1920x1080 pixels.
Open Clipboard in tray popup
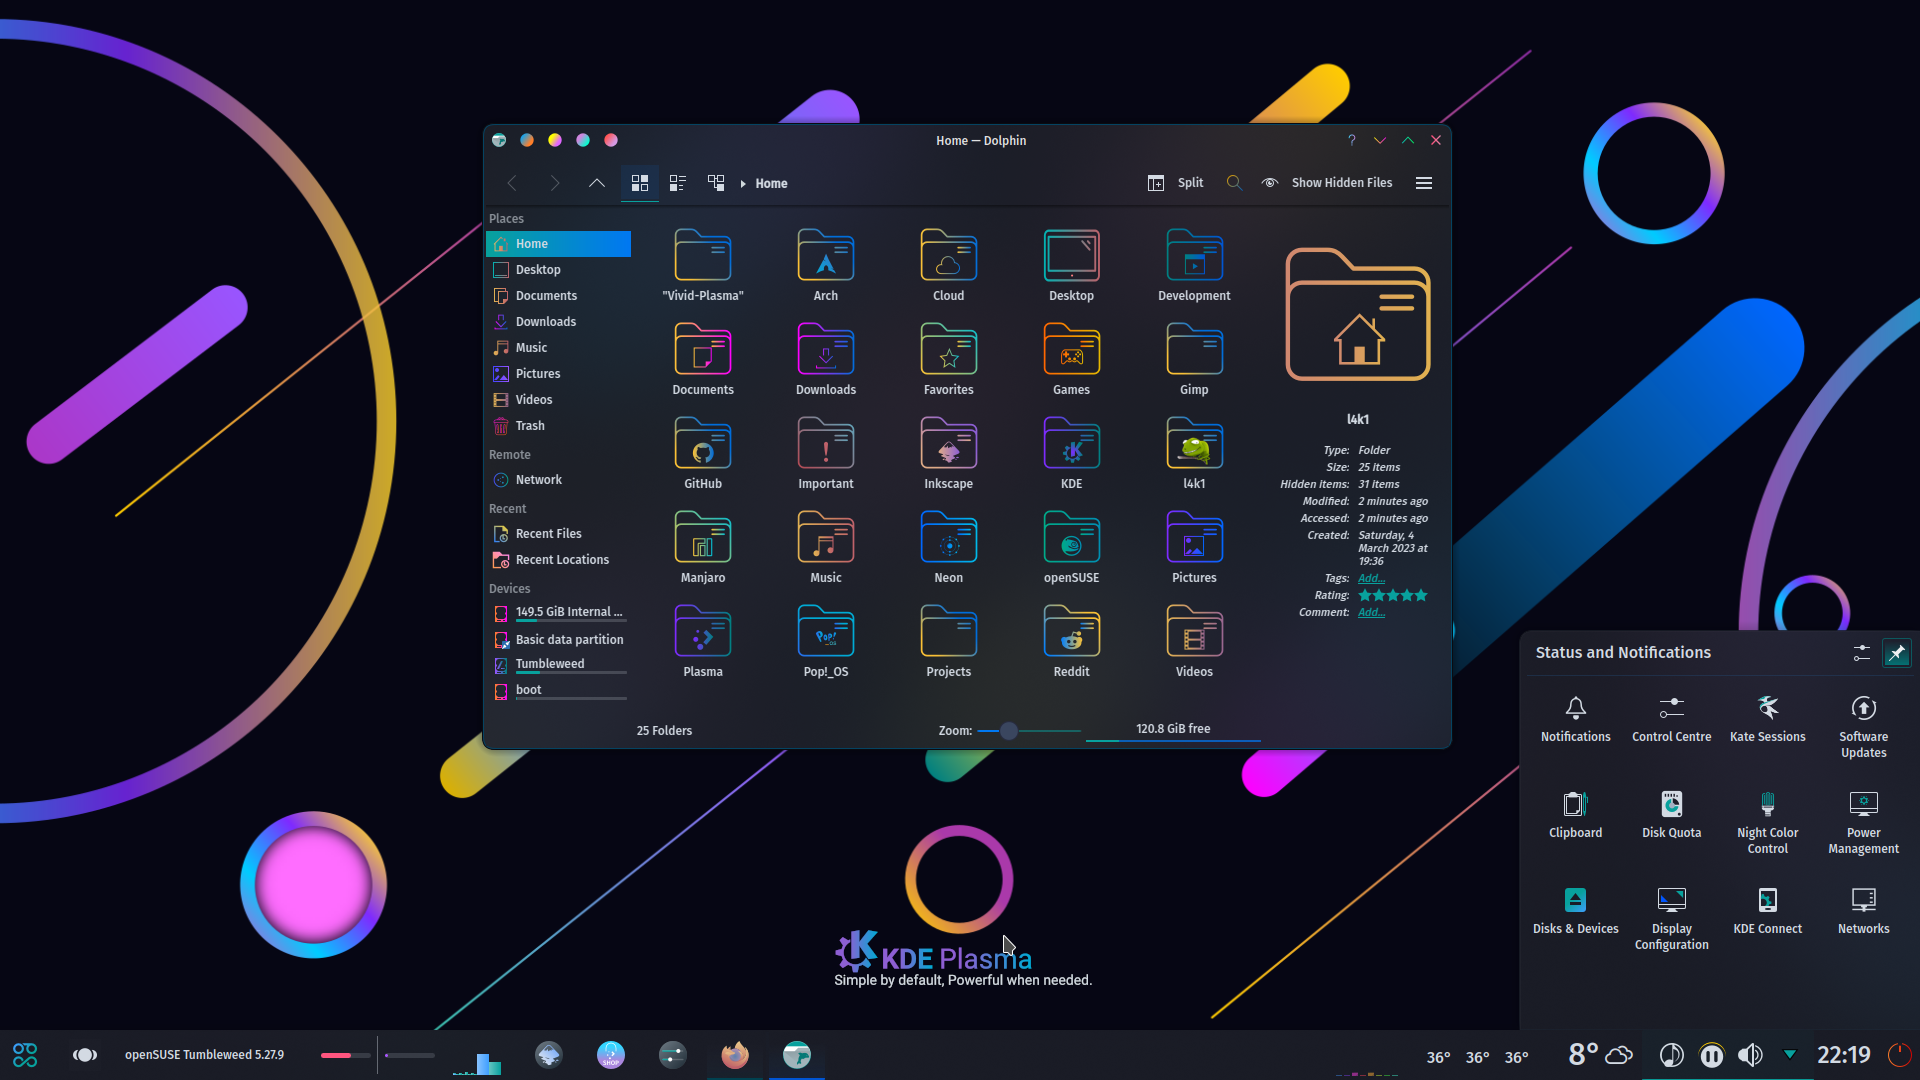[x=1576, y=816]
